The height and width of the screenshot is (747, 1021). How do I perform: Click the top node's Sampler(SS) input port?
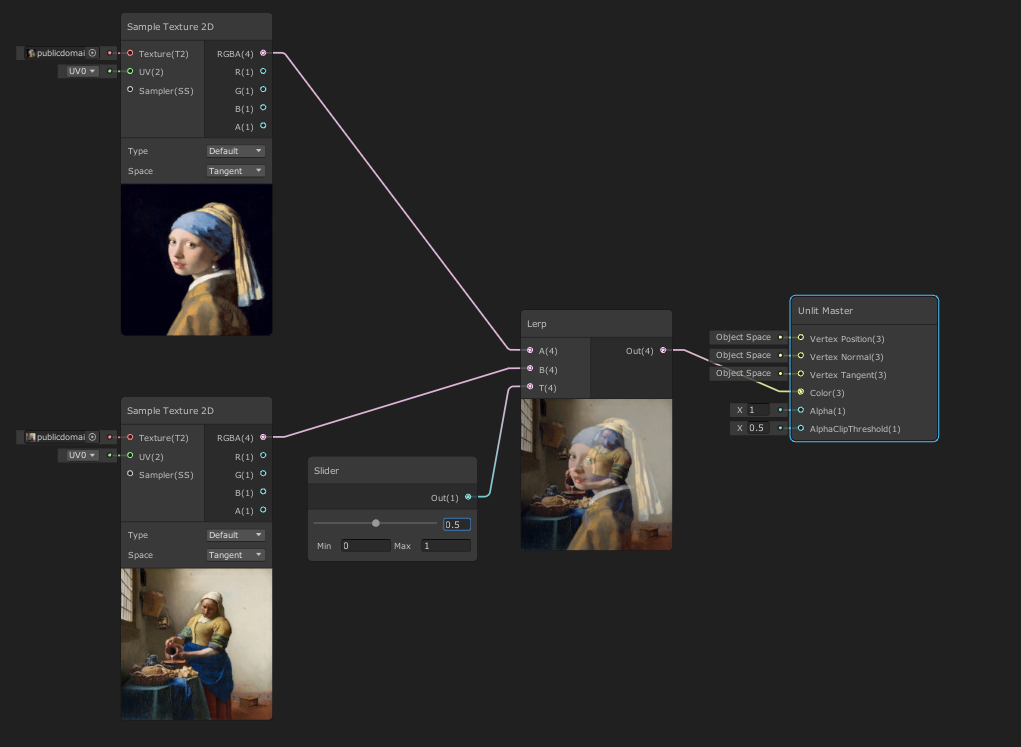[x=130, y=89]
